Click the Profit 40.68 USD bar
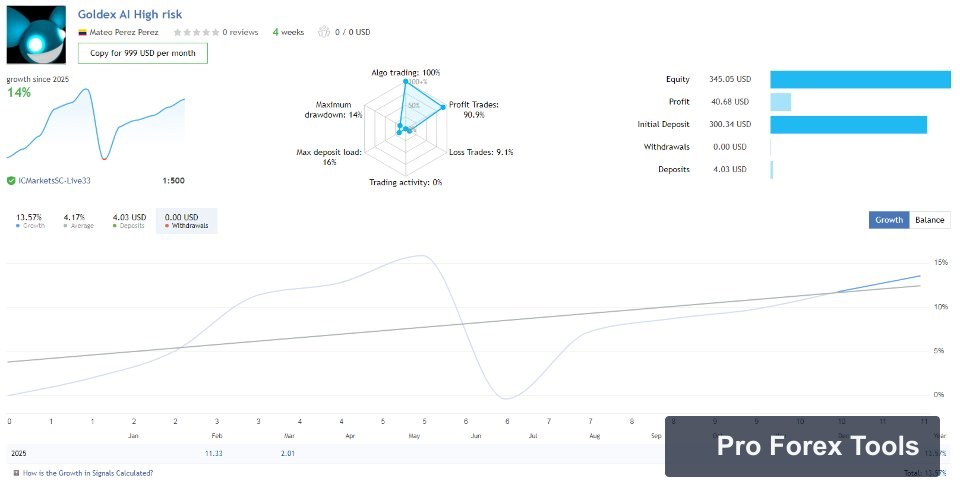The width and height of the screenshot is (960, 494). pyautogui.click(x=781, y=102)
